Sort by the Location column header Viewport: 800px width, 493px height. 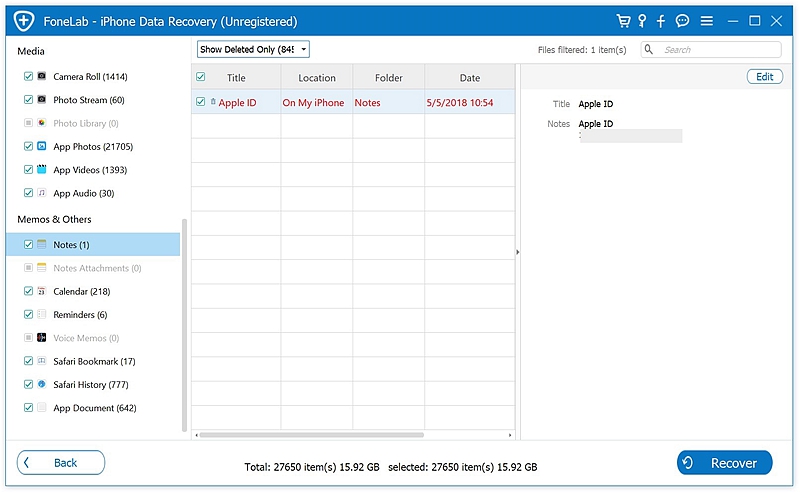317,78
